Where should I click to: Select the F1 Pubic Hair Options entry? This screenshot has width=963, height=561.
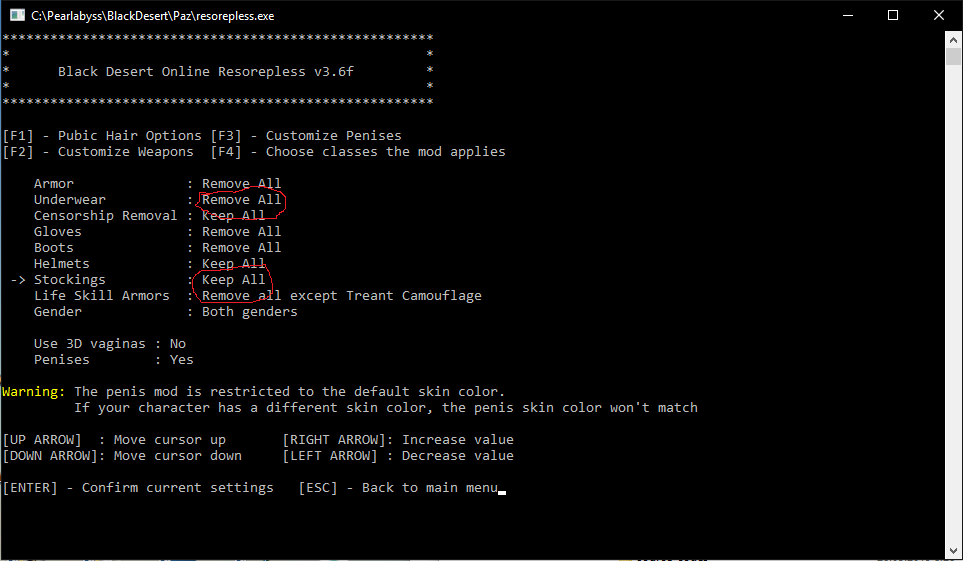102,136
